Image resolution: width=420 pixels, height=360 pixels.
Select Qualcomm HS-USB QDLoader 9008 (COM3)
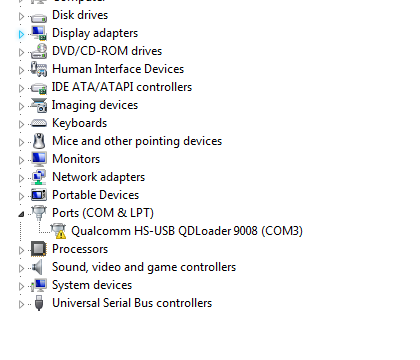[187, 231]
